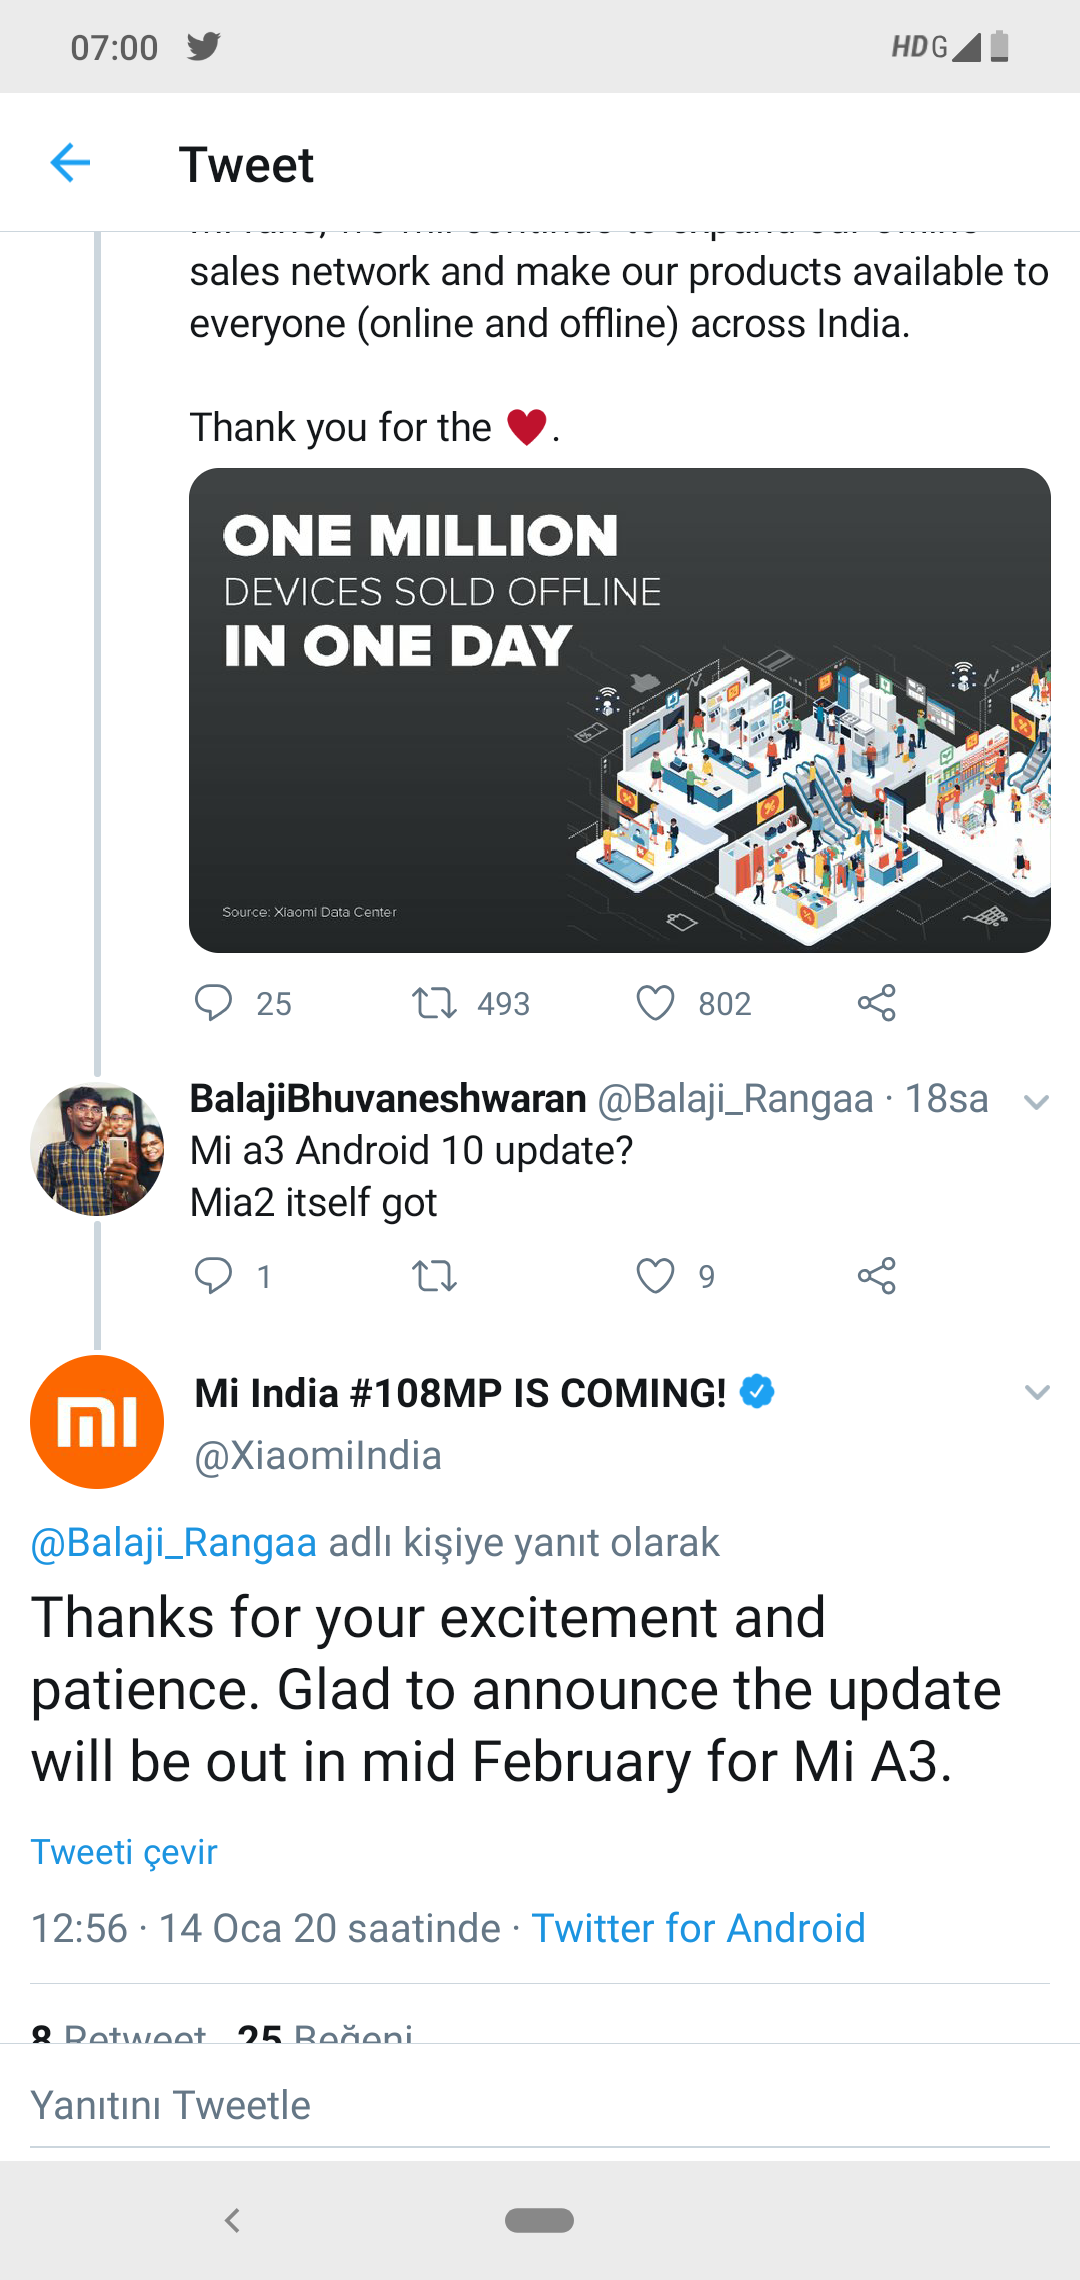
Task: Tap Tweeti çevir to translate
Action: tap(124, 1852)
